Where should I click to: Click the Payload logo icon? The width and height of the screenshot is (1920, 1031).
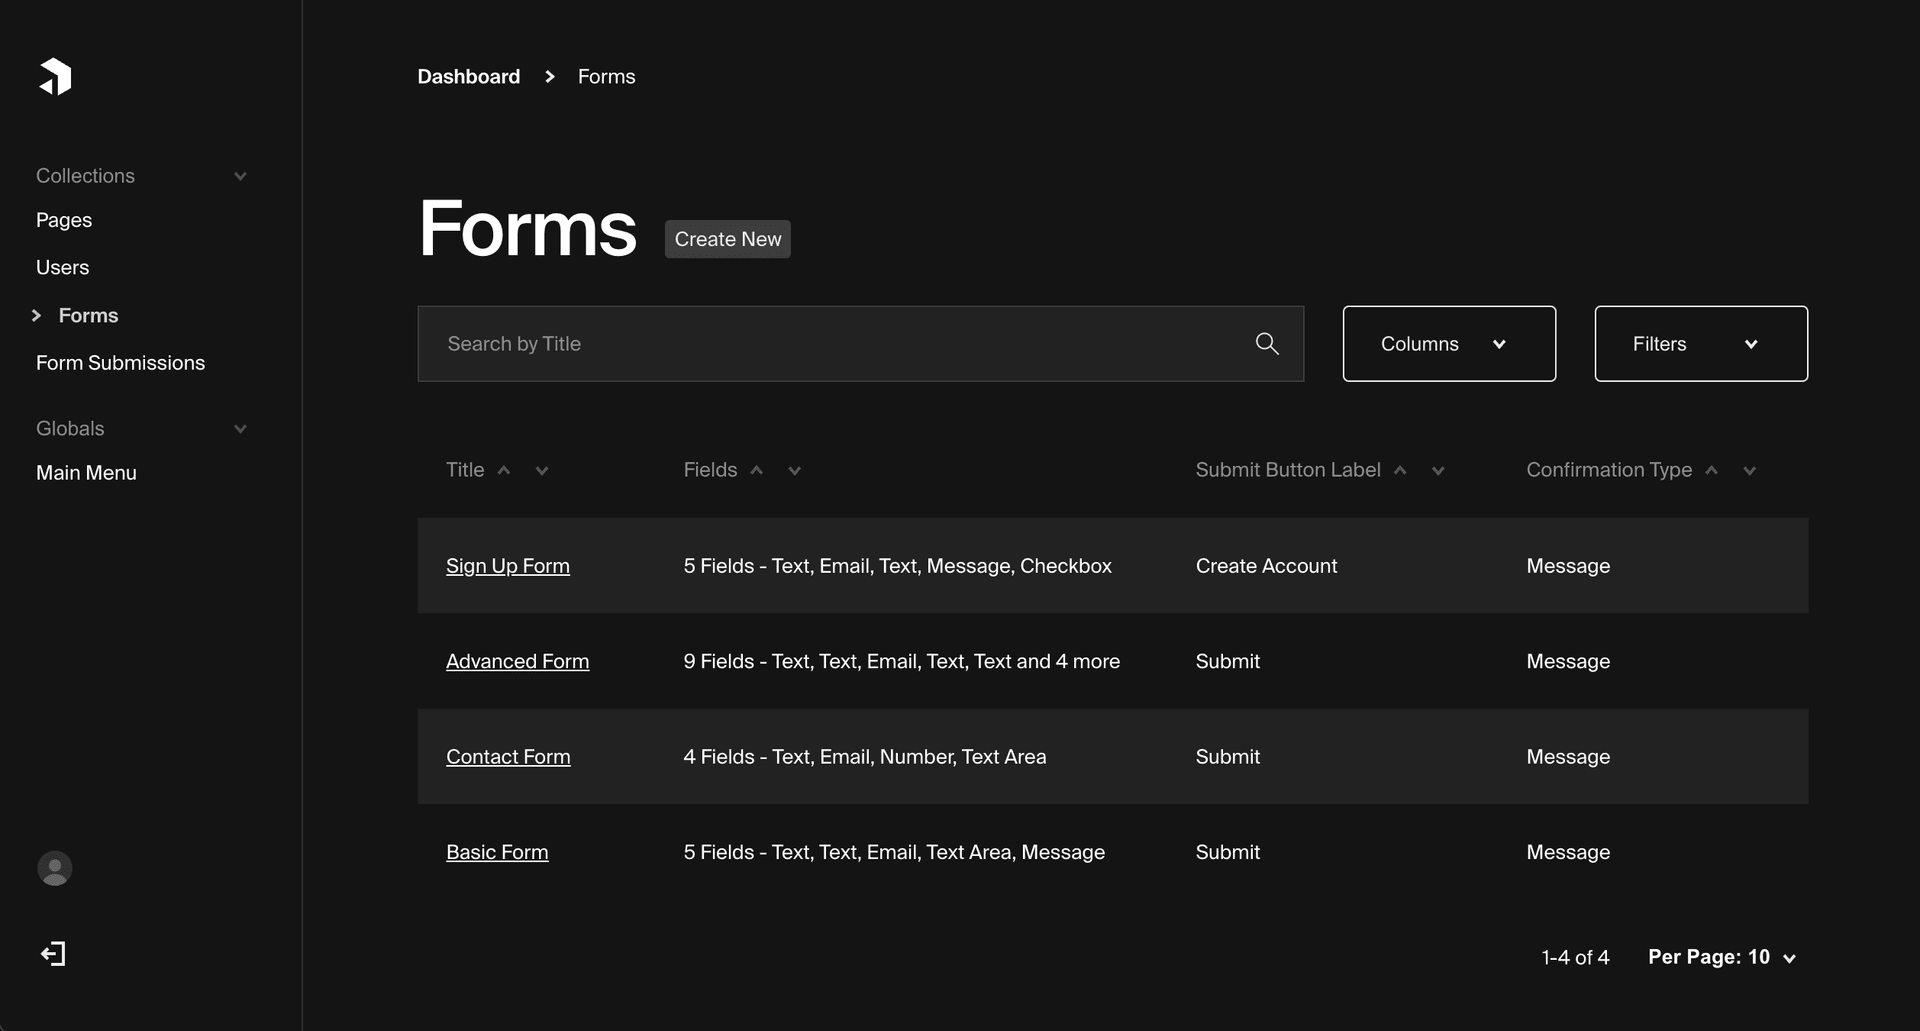55,76
